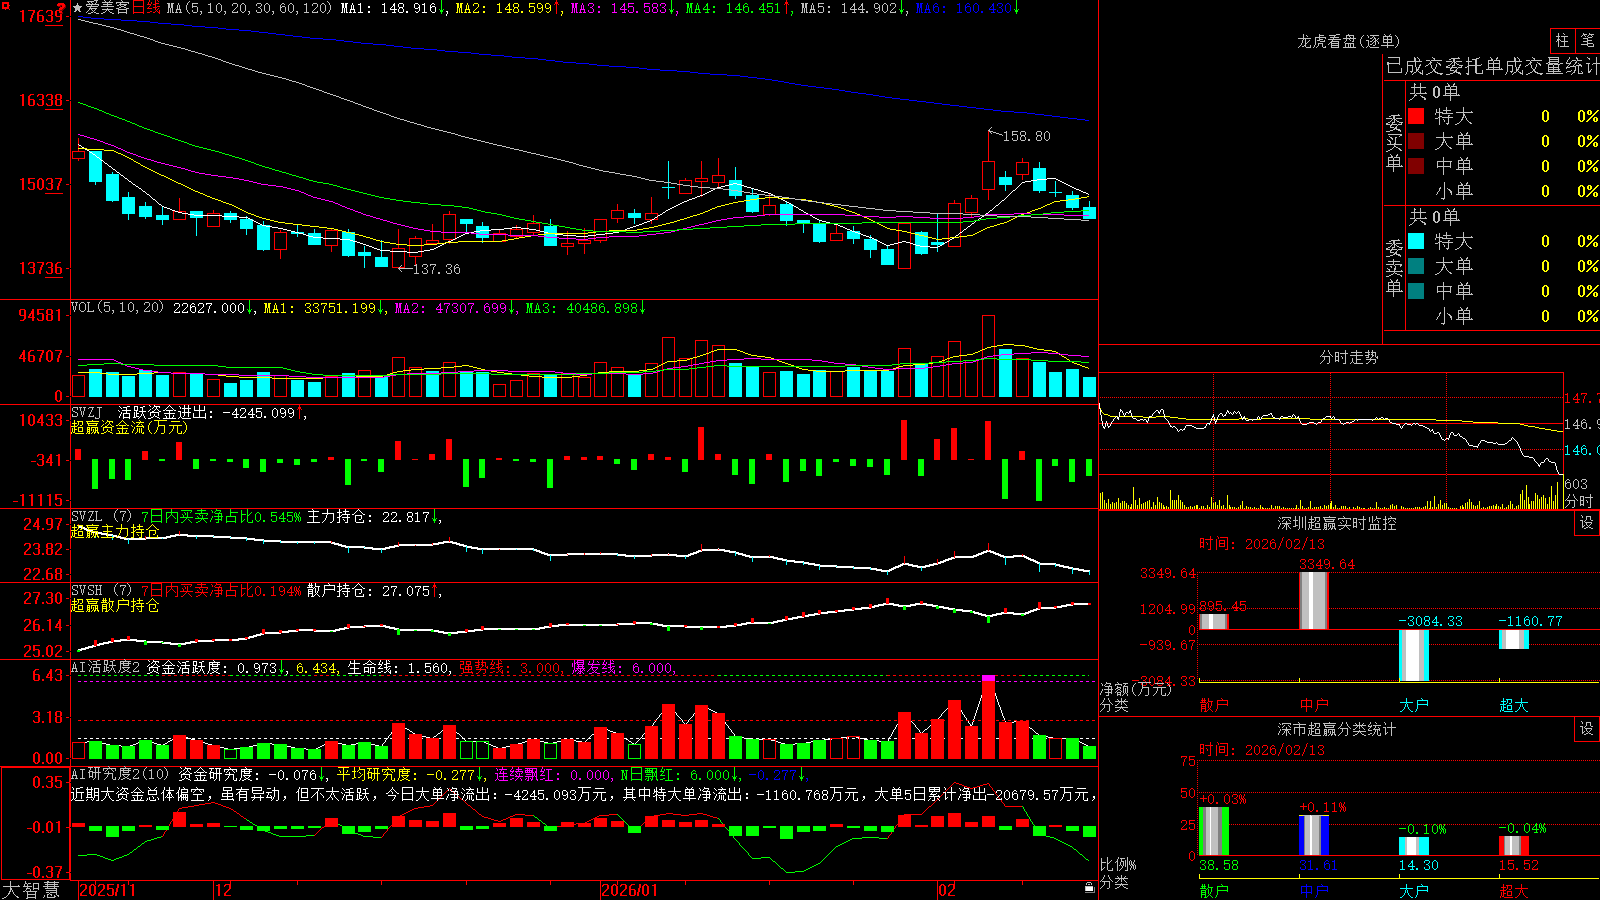The width and height of the screenshot is (1600, 900).
Task: Click the 大户 -3084.33 bar in 实时监控
Action: click(x=1414, y=655)
